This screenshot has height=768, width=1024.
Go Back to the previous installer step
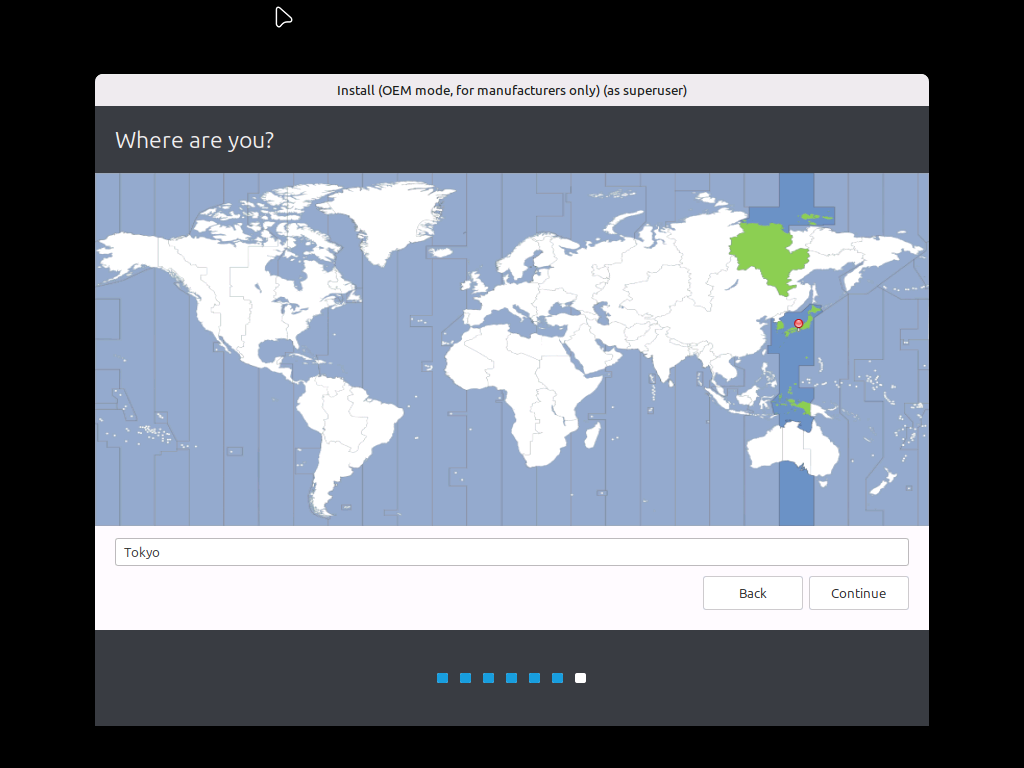pyautogui.click(x=752, y=593)
